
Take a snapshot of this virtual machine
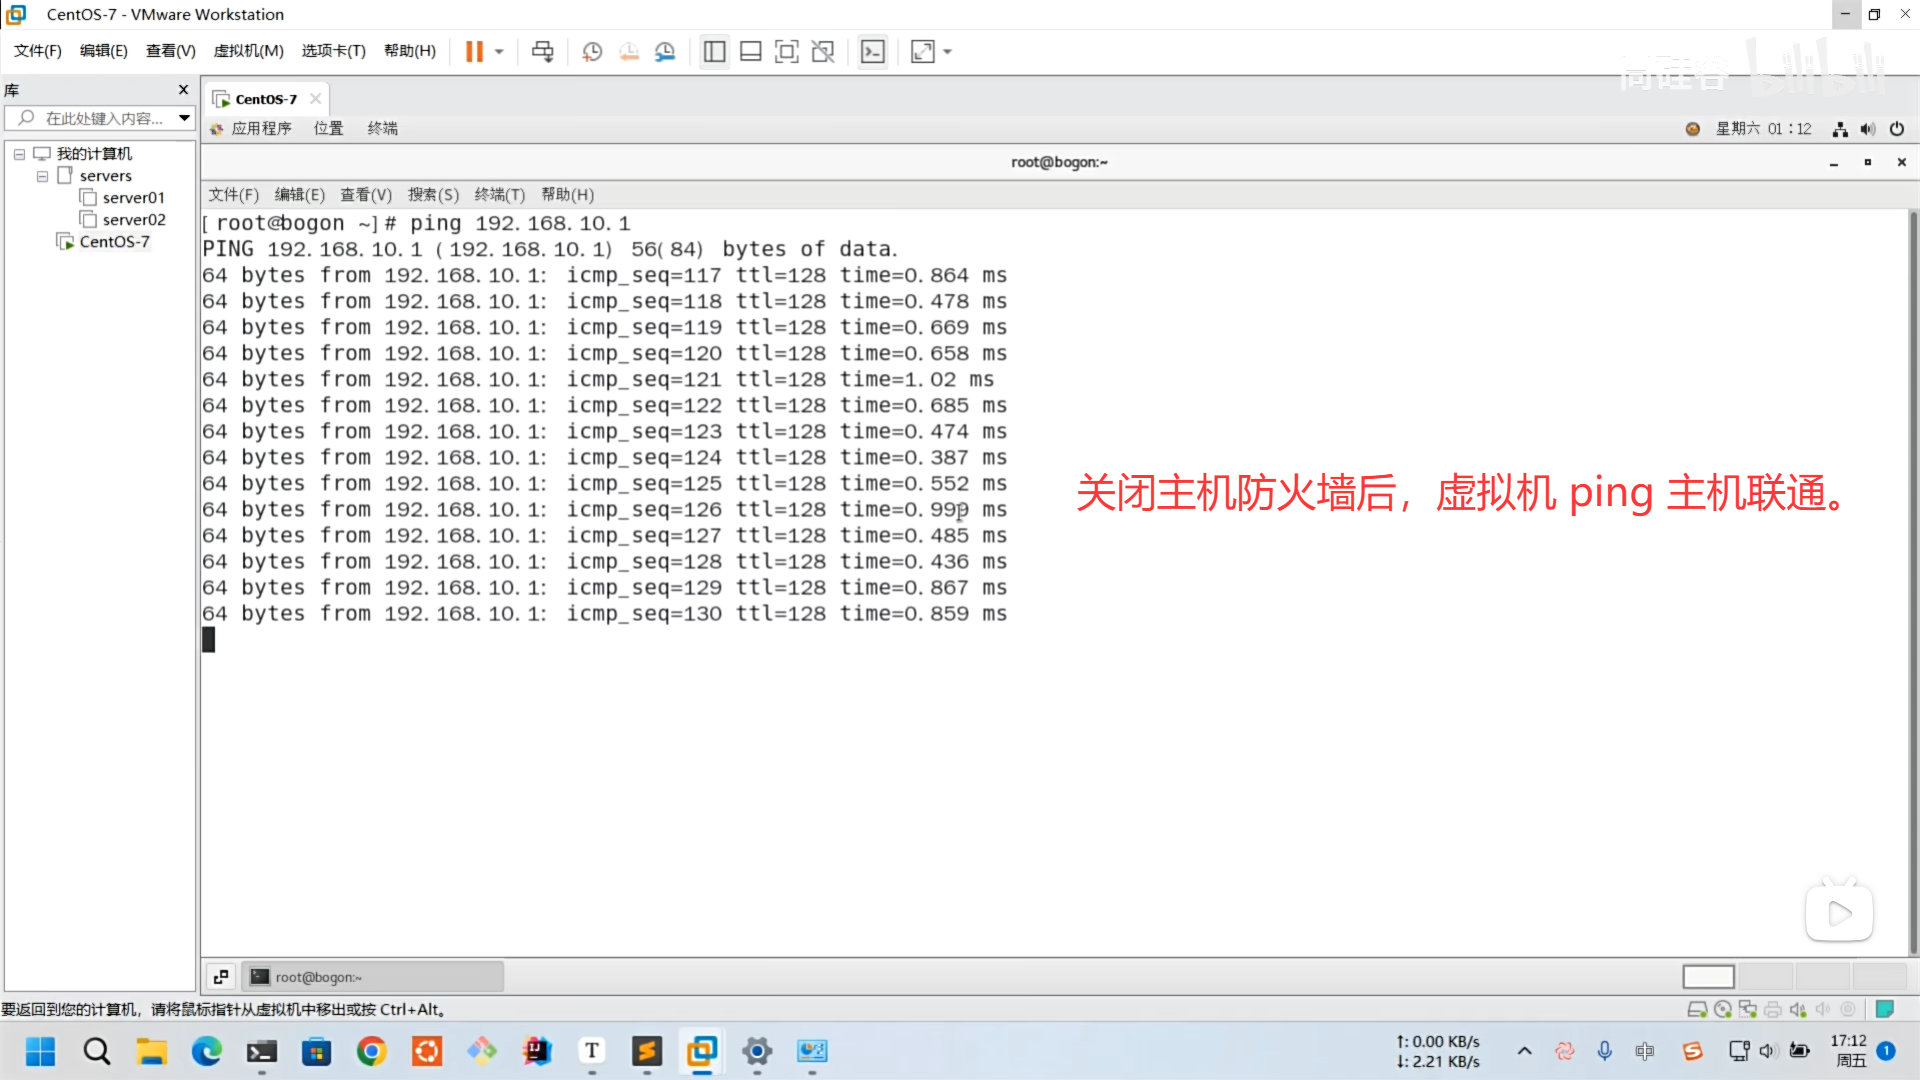592,51
